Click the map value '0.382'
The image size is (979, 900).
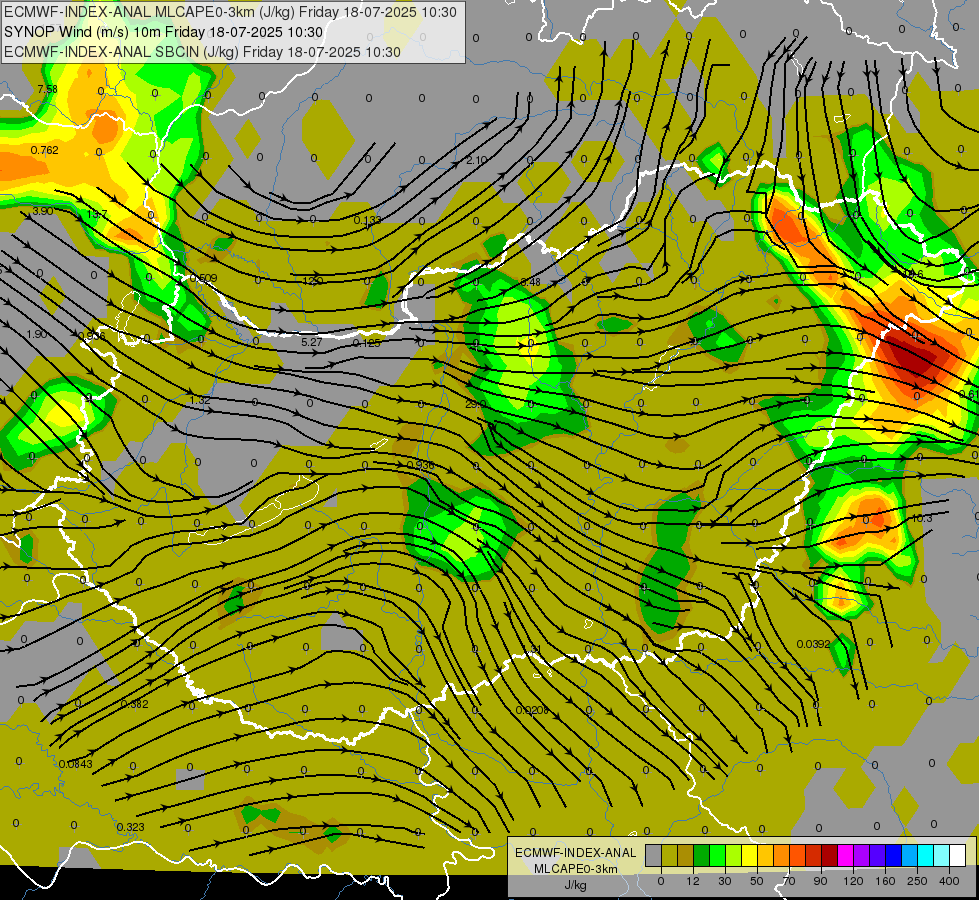134,704
